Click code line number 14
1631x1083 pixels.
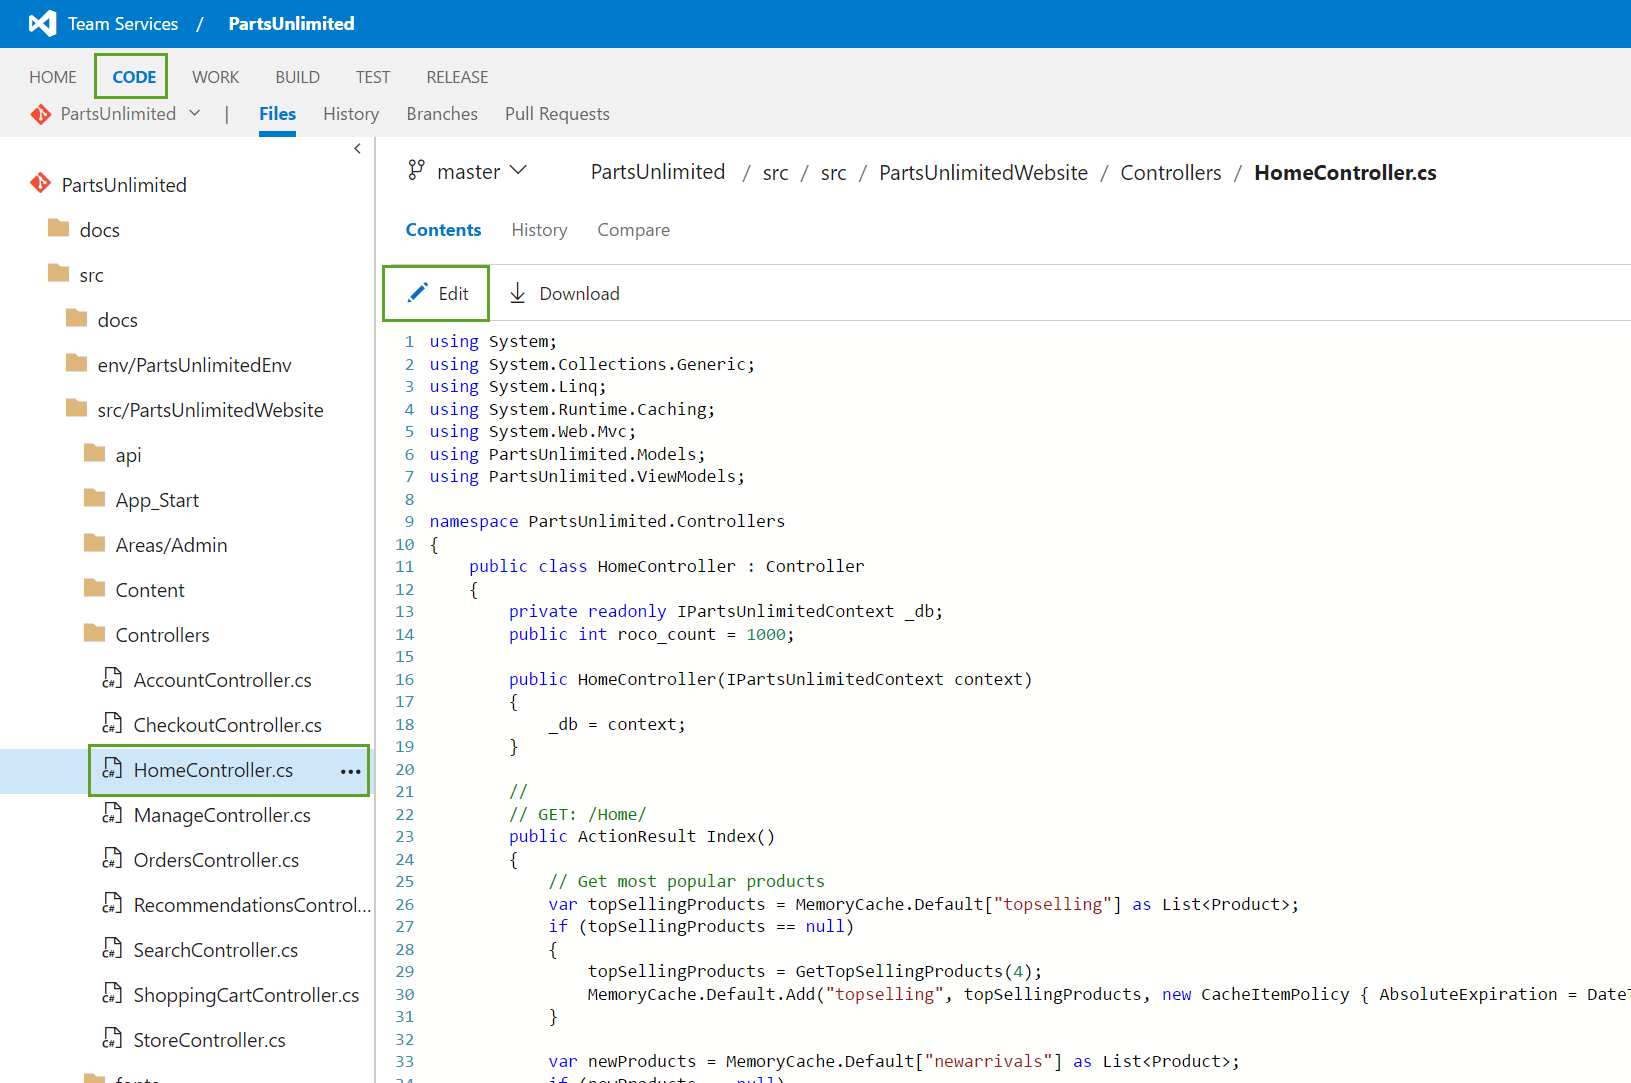[404, 634]
